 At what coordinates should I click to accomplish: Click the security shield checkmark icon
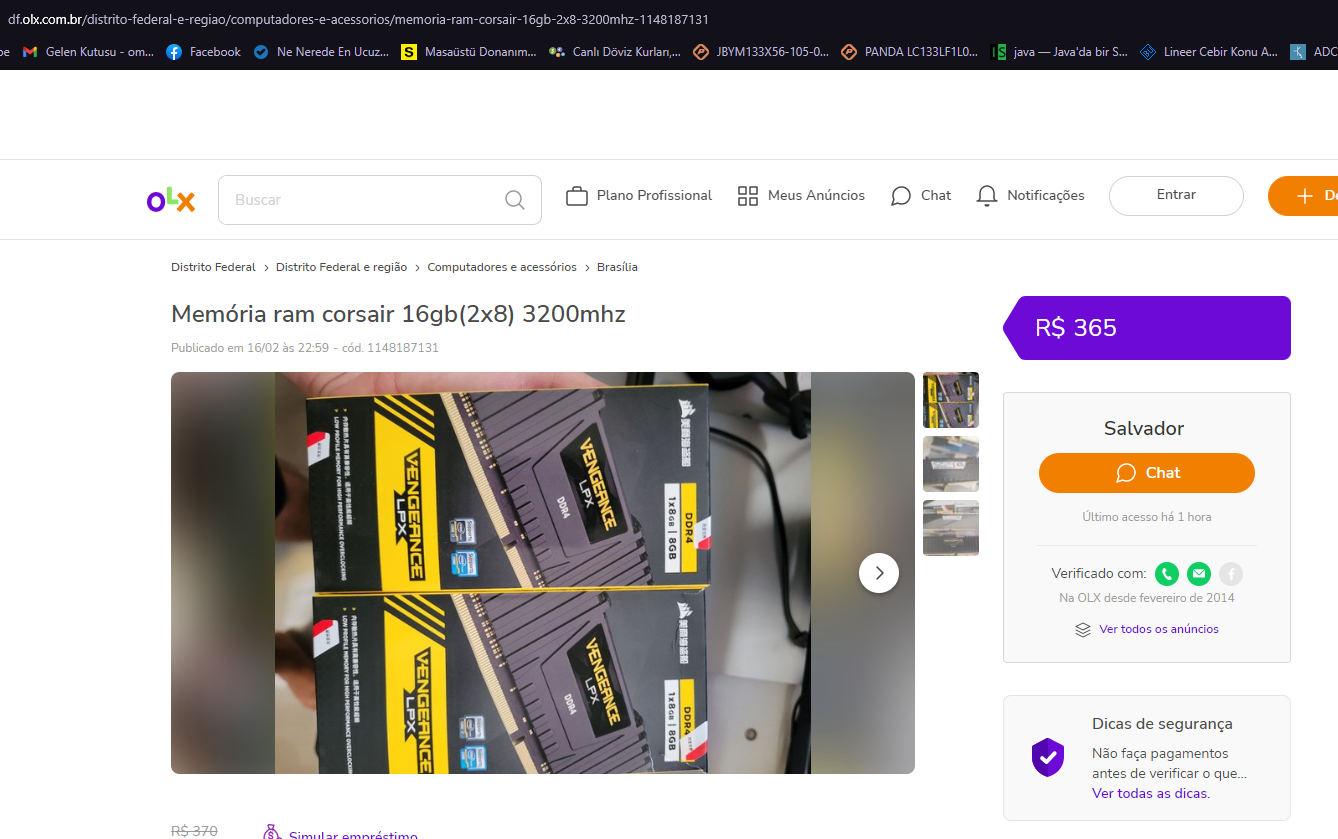click(1048, 757)
